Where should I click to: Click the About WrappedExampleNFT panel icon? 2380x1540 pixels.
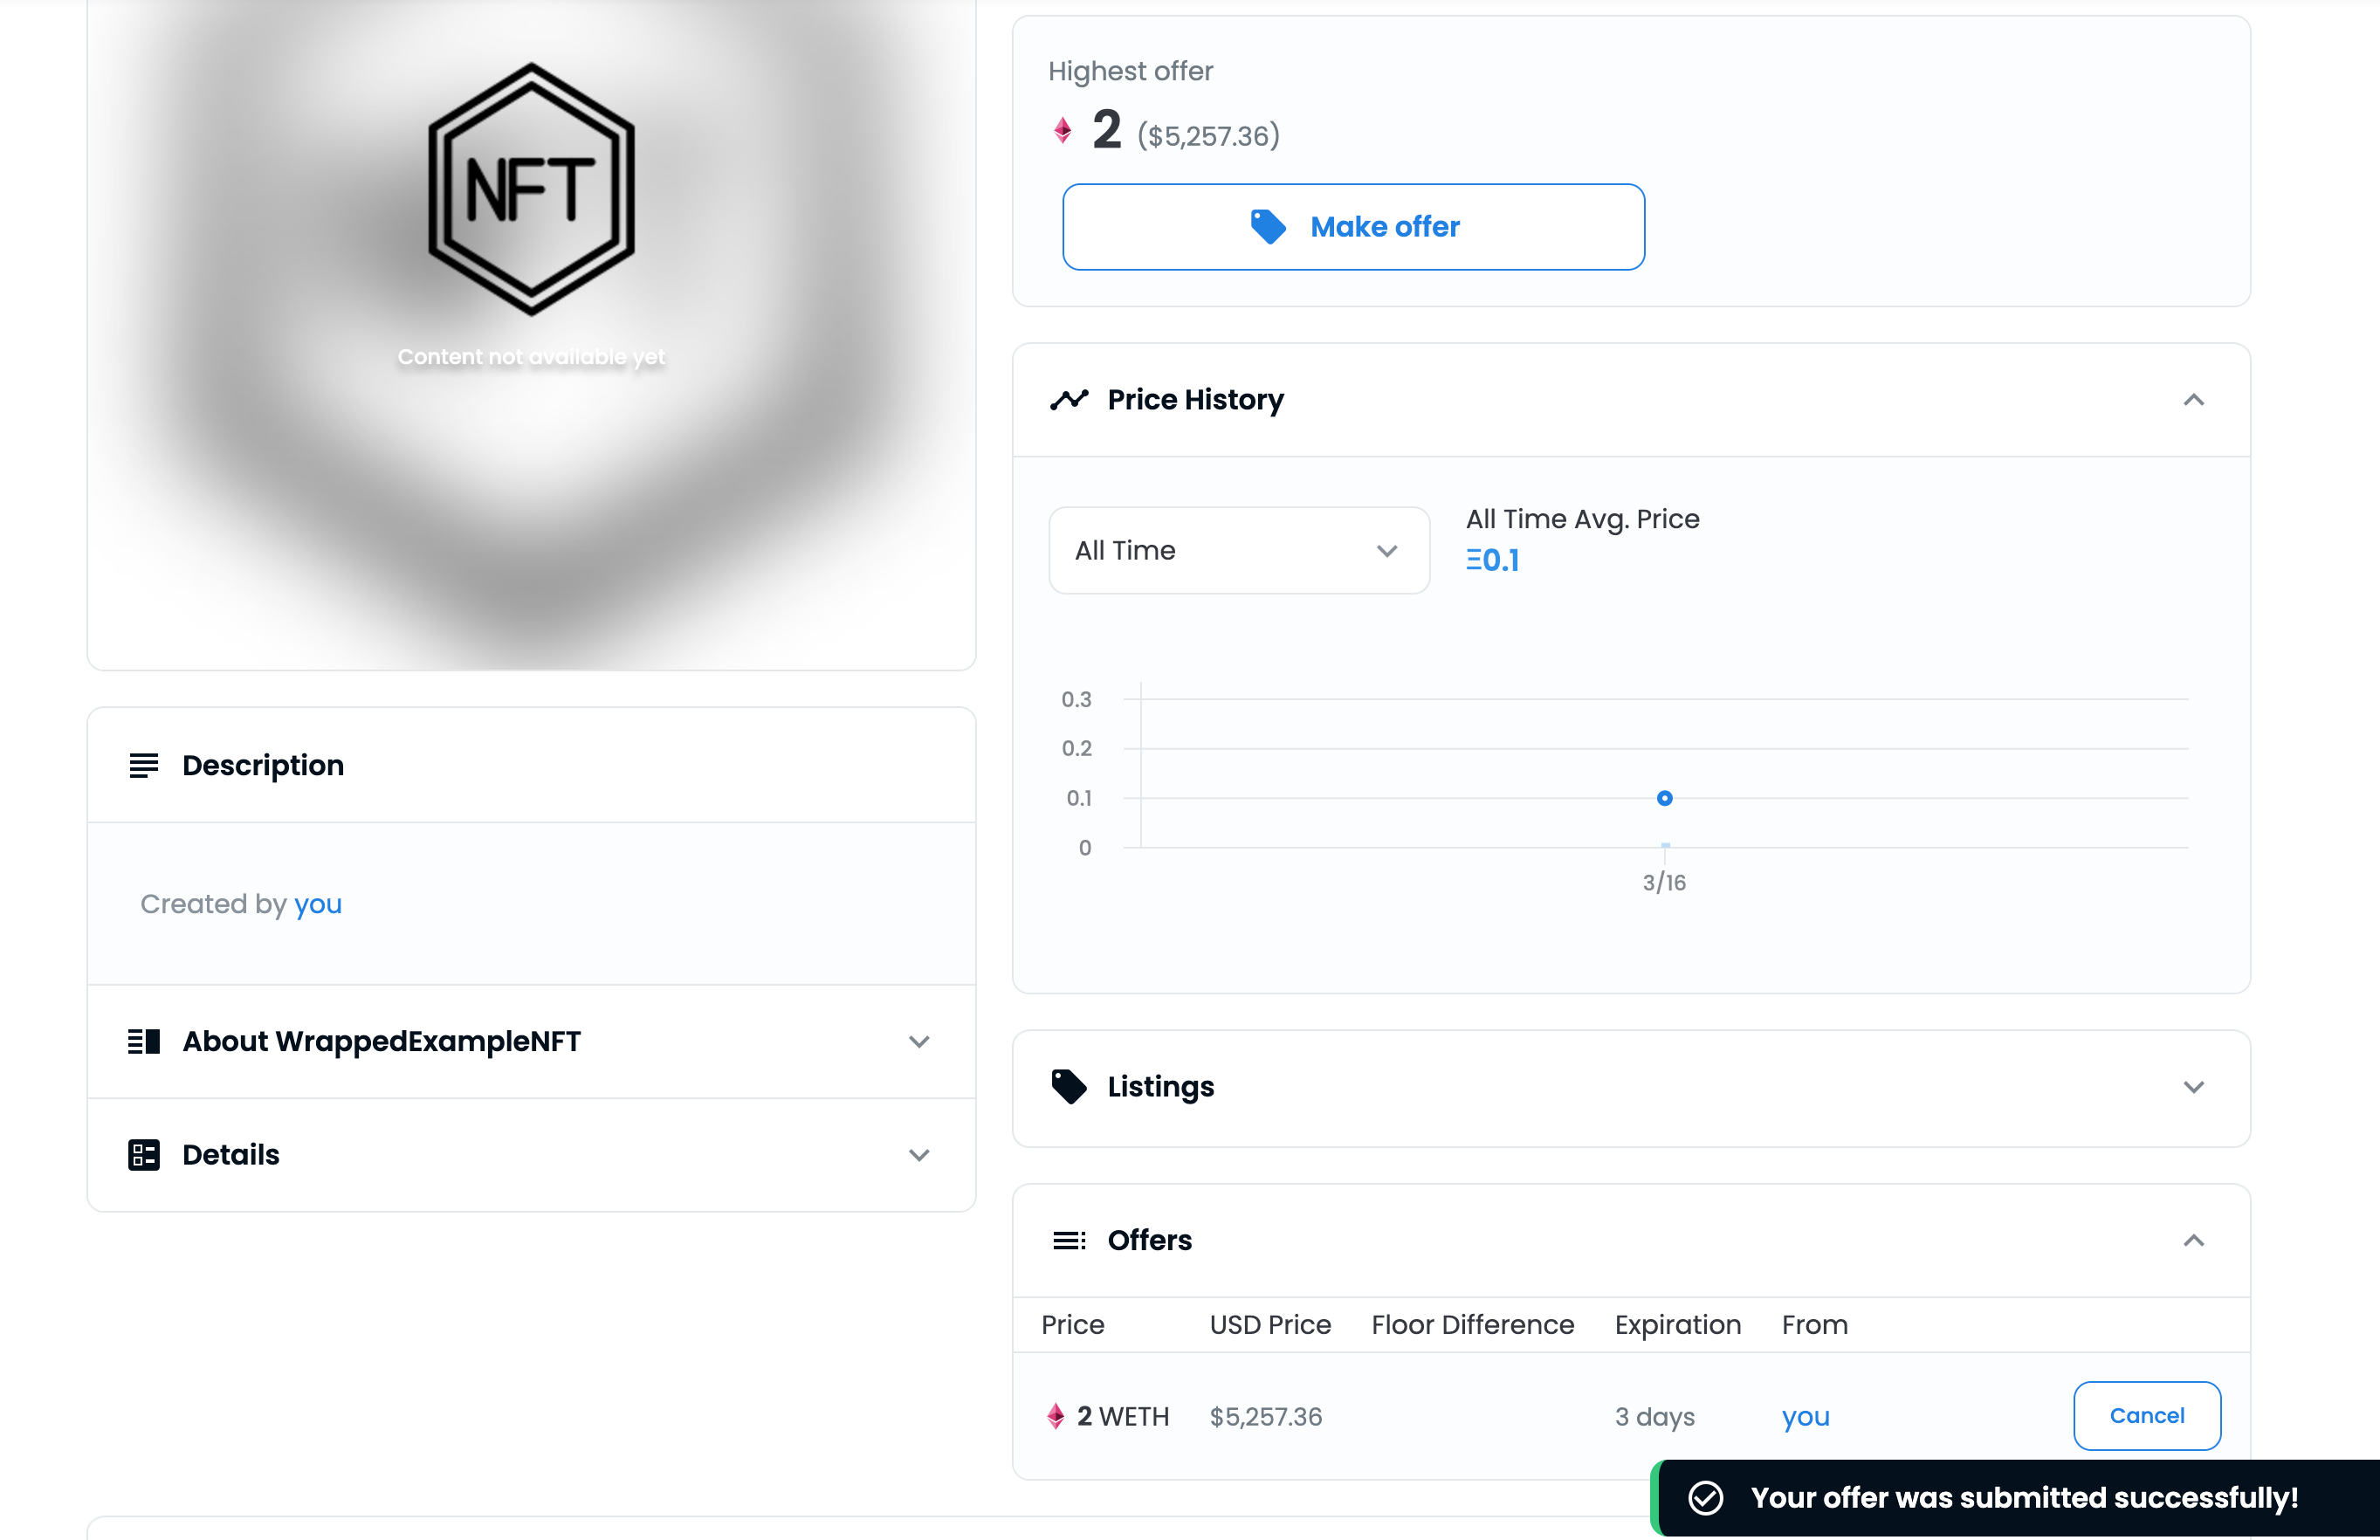[143, 1042]
